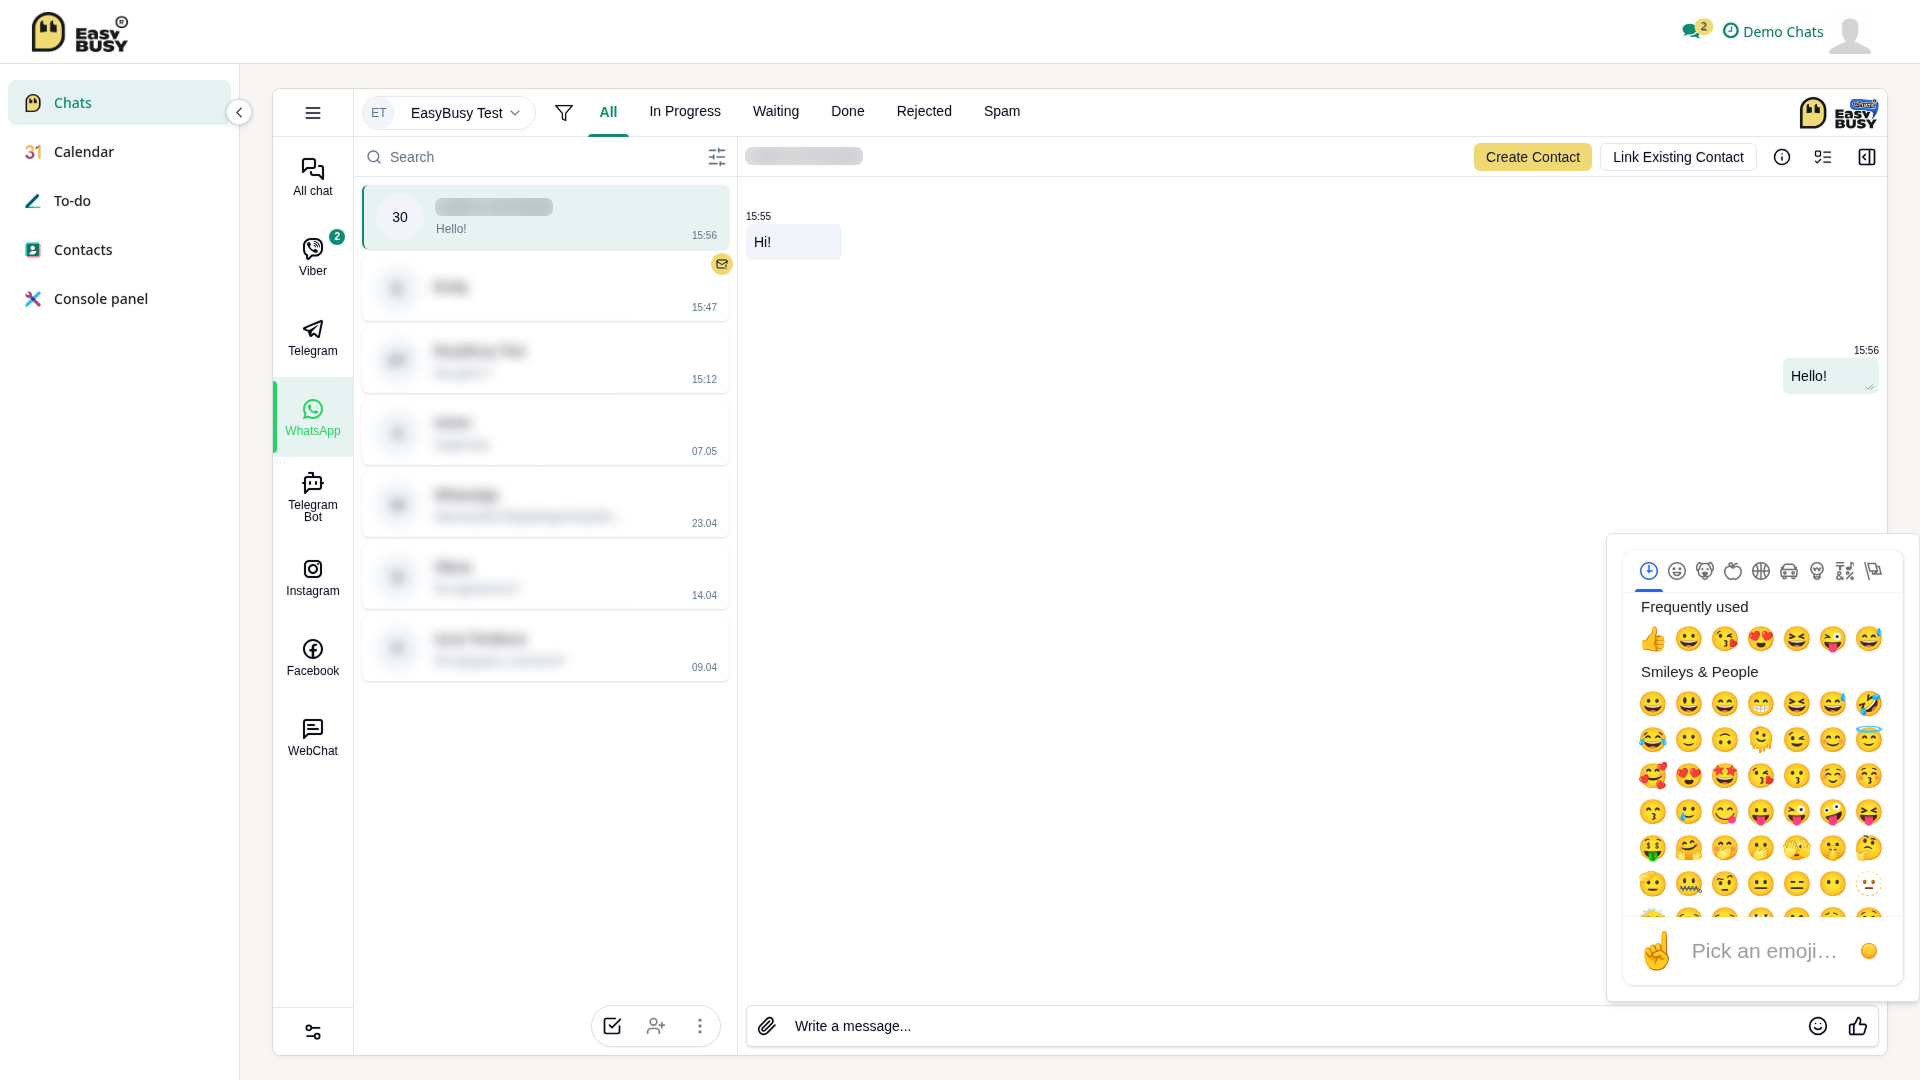Select the Flags emoji category tab
Screen dimensions: 1920x1080
point(1873,571)
